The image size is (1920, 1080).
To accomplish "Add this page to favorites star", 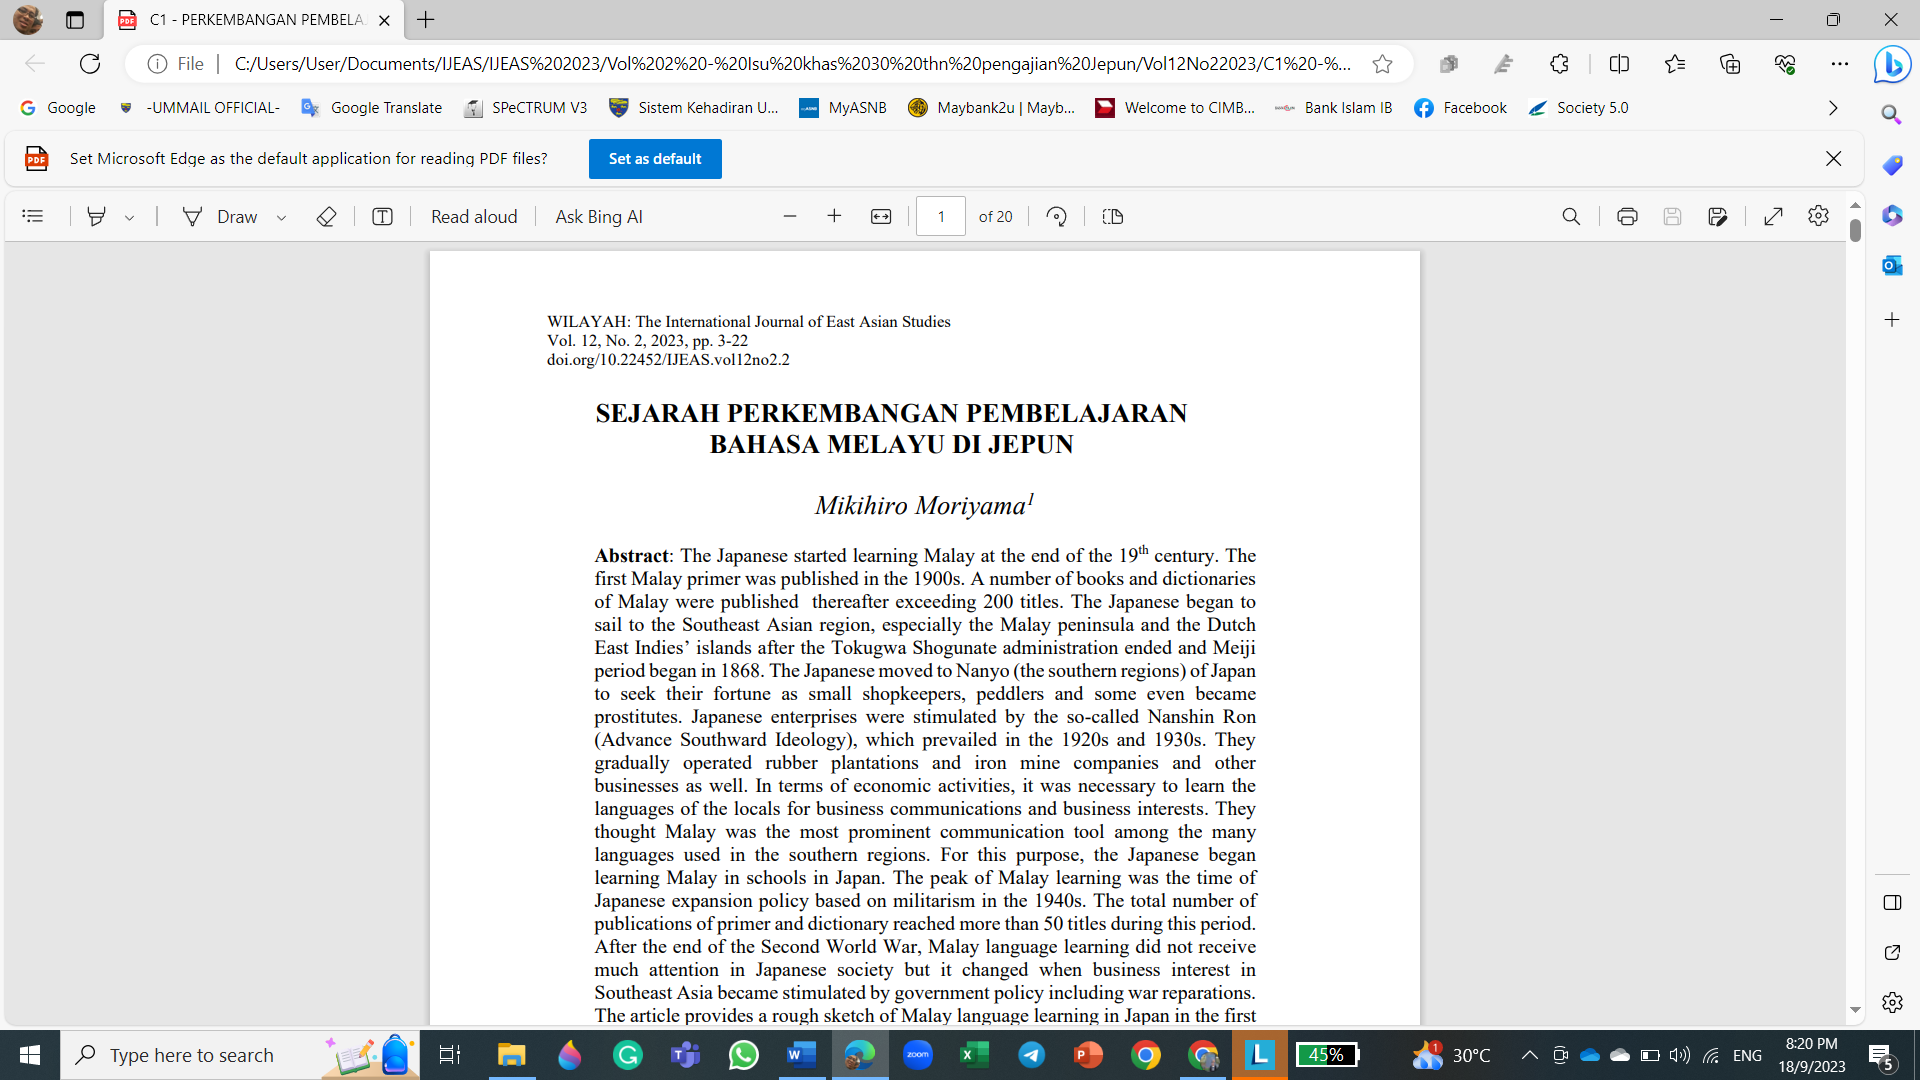I will click(x=1382, y=64).
